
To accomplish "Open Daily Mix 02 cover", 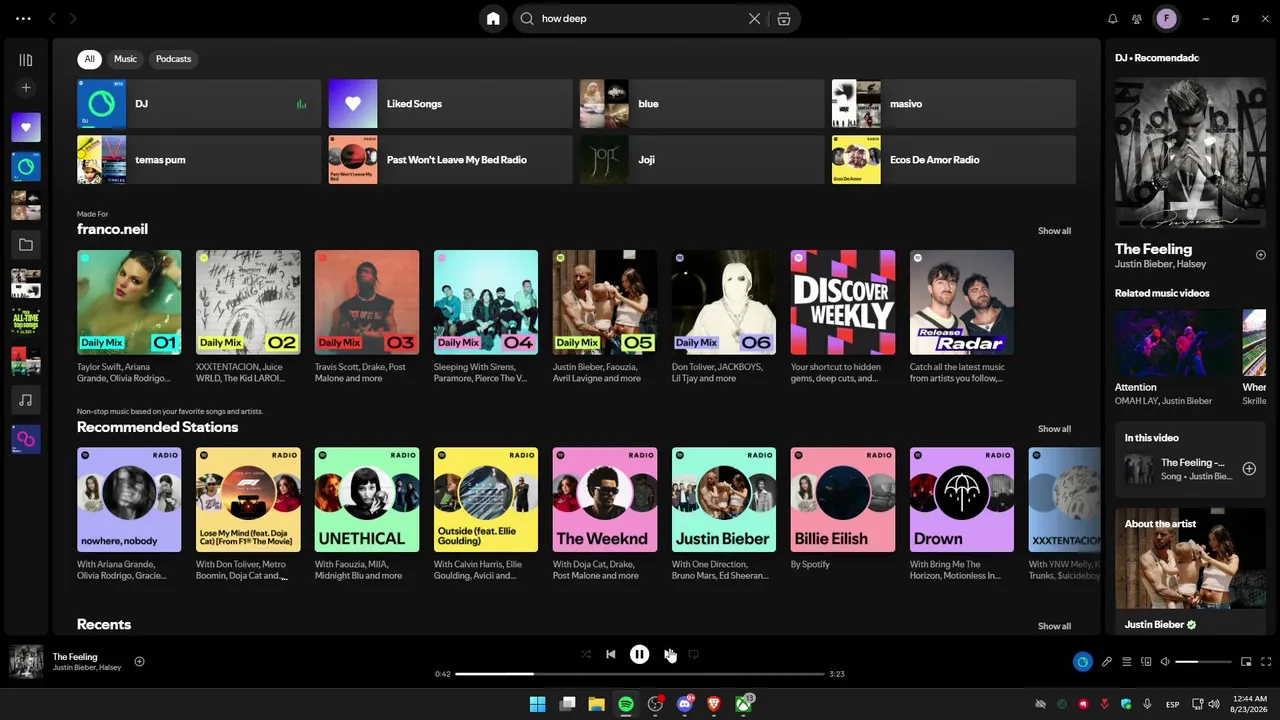I will pos(248,302).
